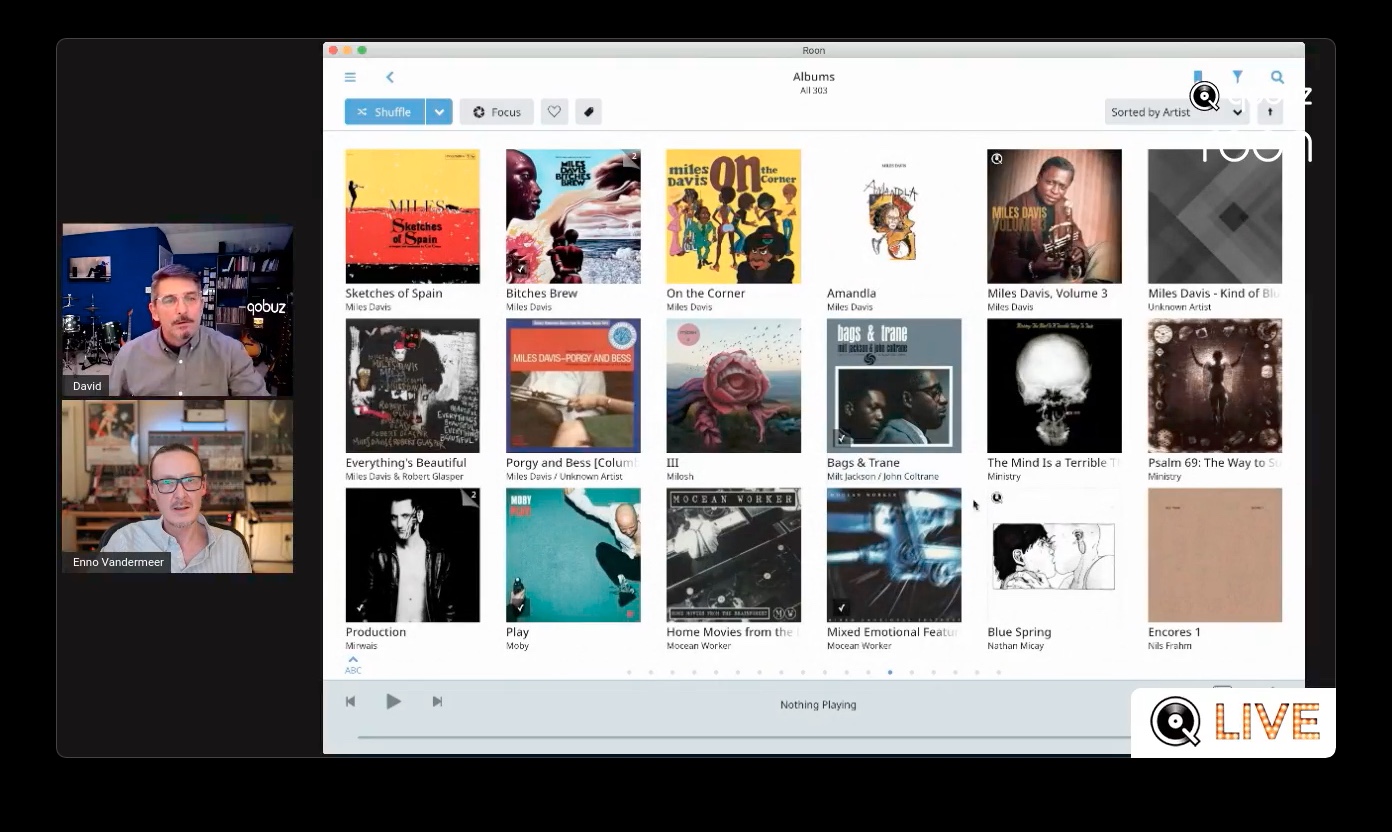The width and height of the screenshot is (1392, 832).
Task: Click the 'Mixed Emotional Feat' album title
Action: click(893, 632)
